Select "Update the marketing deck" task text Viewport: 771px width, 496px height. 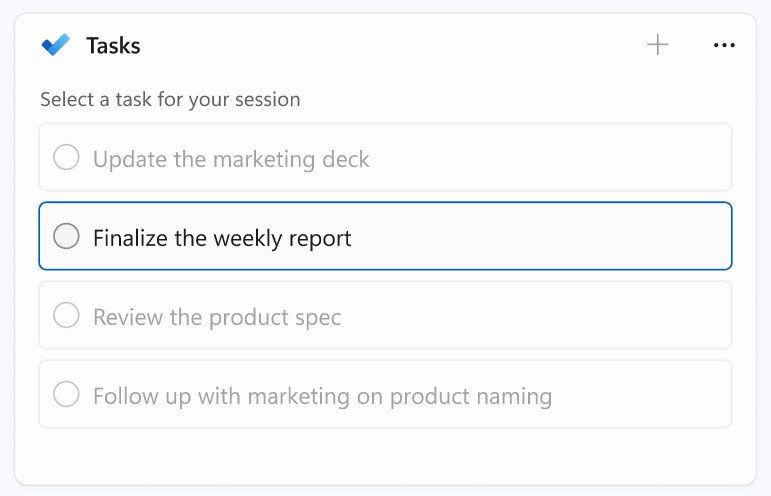pos(231,159)
